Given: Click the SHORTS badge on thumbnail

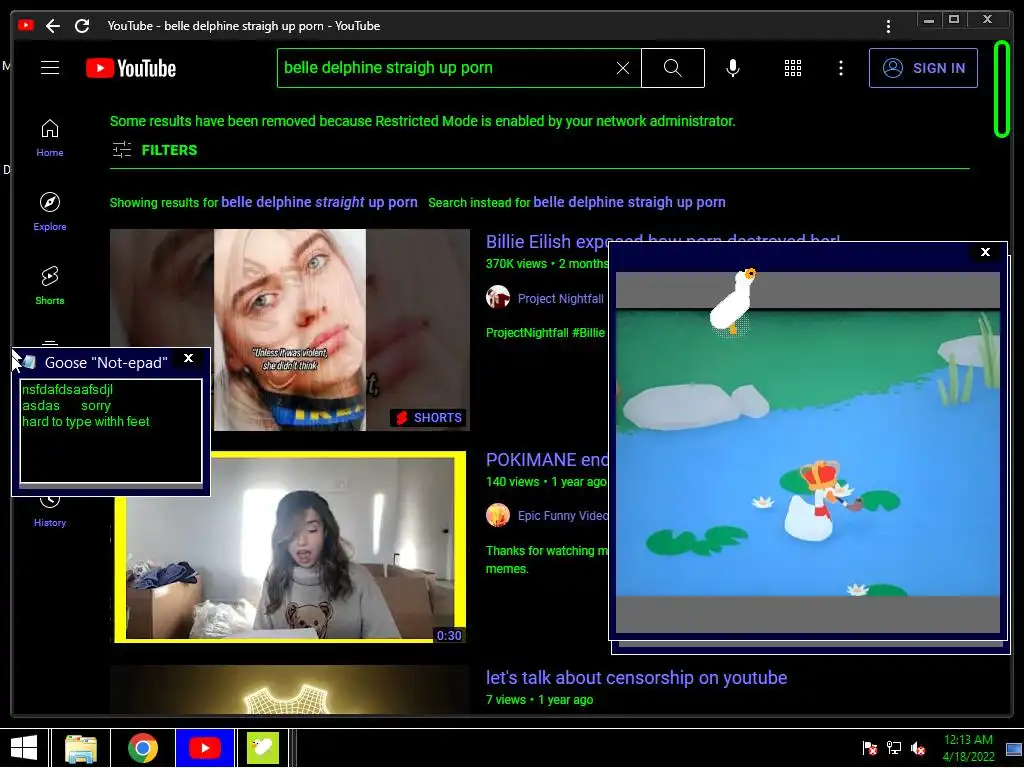Looking at the screenshot, I should tap(429, 418).
